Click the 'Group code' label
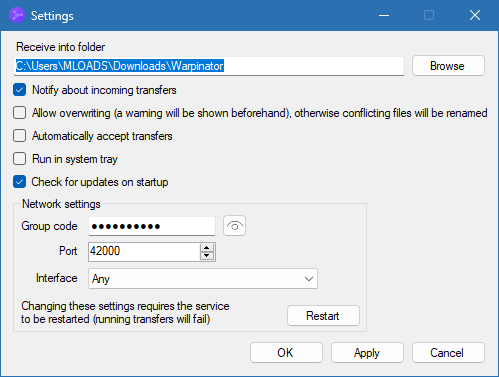The height and width of the screenshot is (377, 499). coord(49,226)
